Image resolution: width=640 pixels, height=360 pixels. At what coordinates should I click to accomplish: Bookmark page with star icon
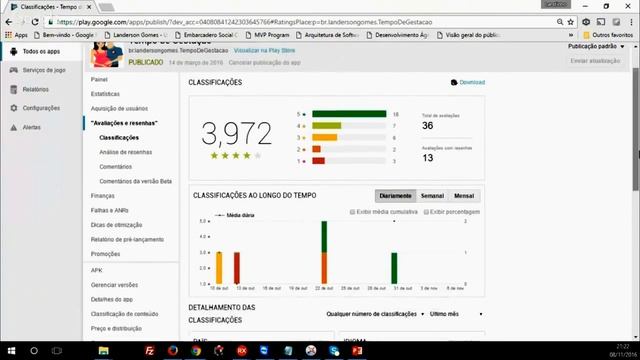click(571, 22)
